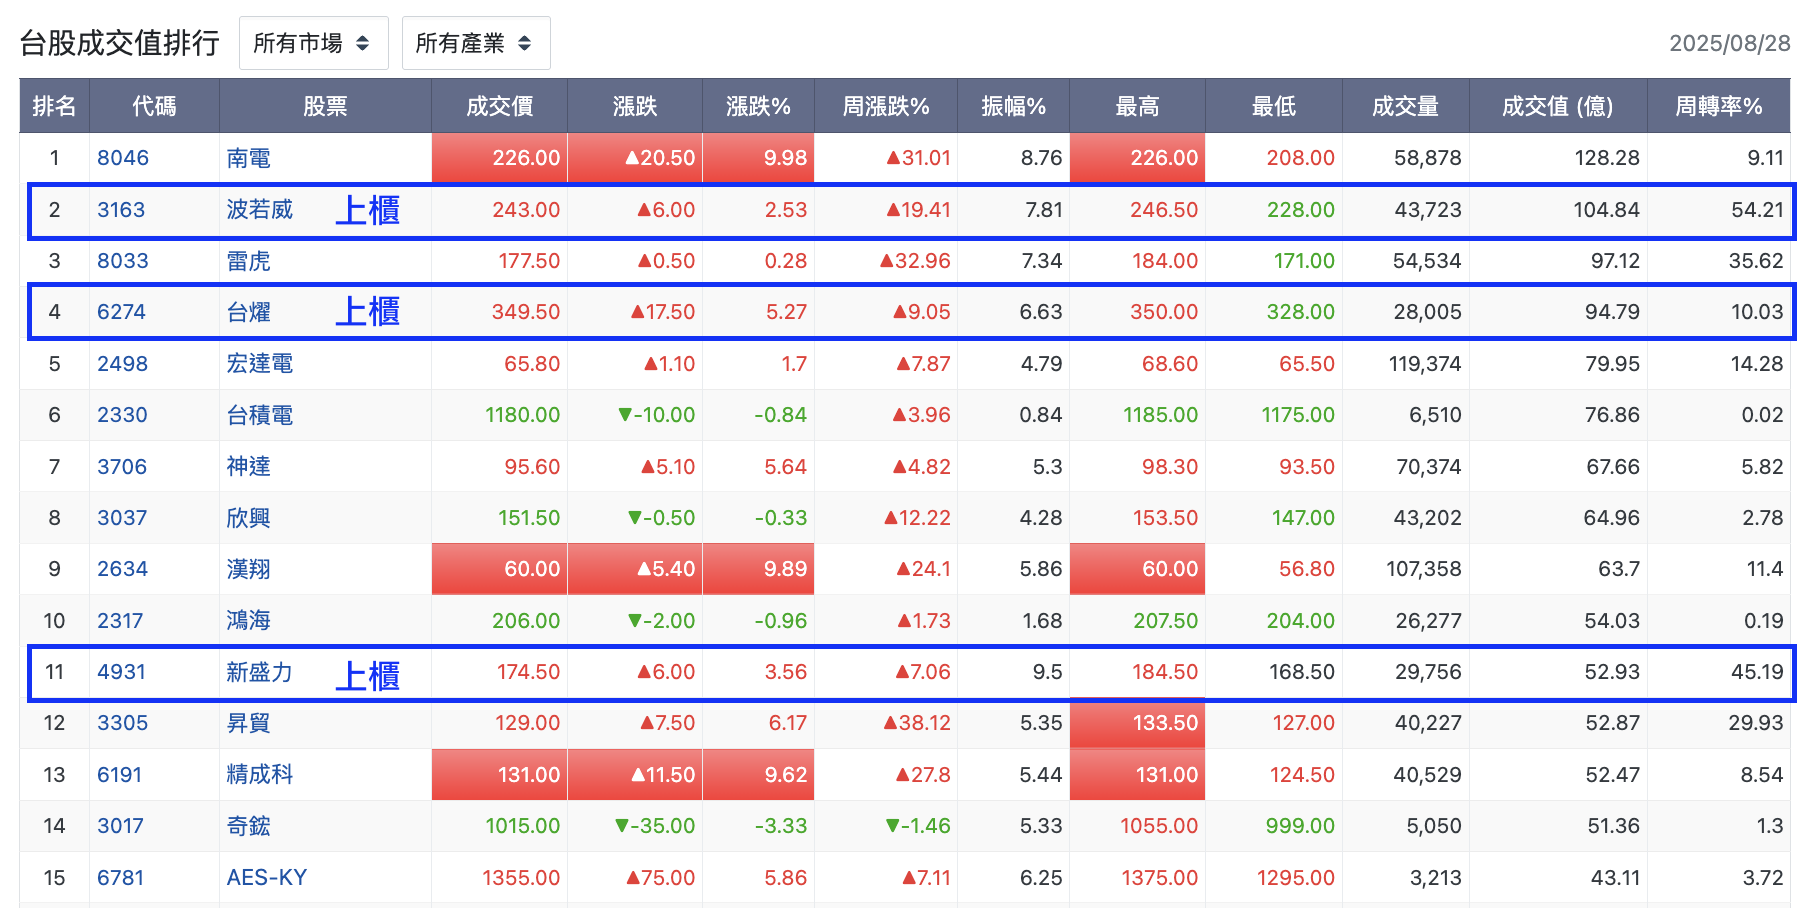Open 昇貿 stock link

click(249, 723)
